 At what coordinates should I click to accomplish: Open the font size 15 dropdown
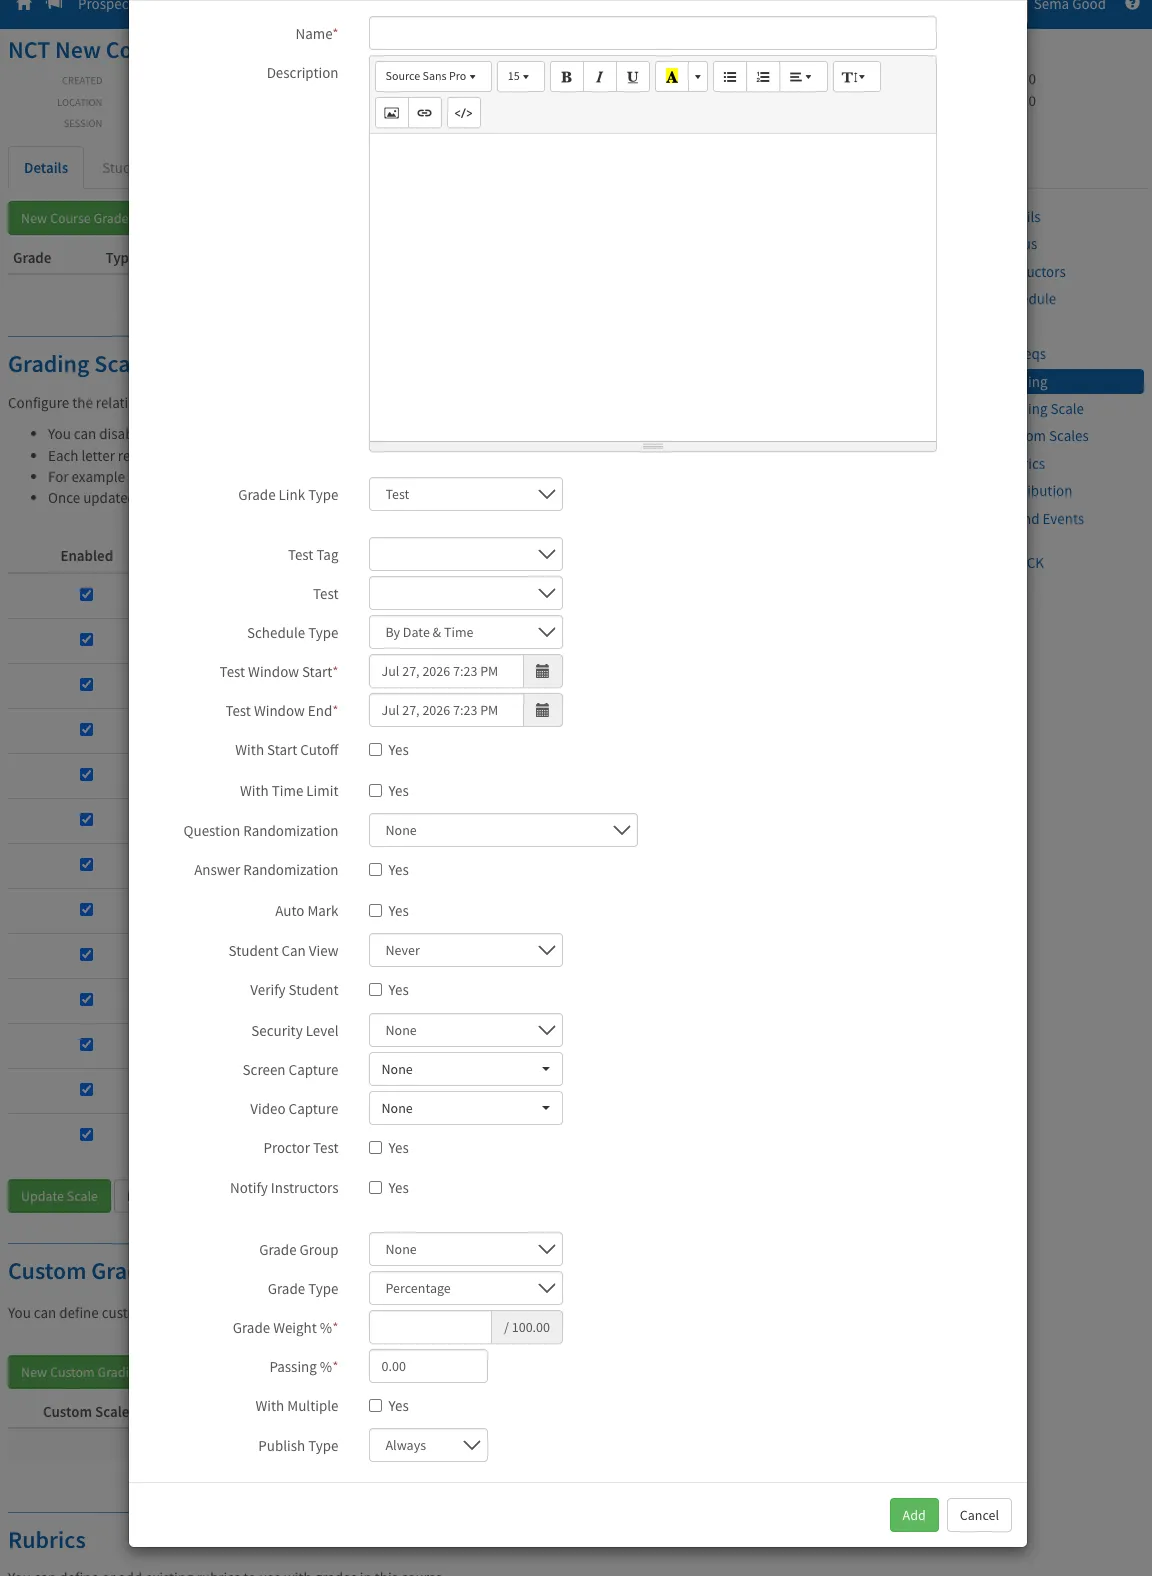point(520,77)
